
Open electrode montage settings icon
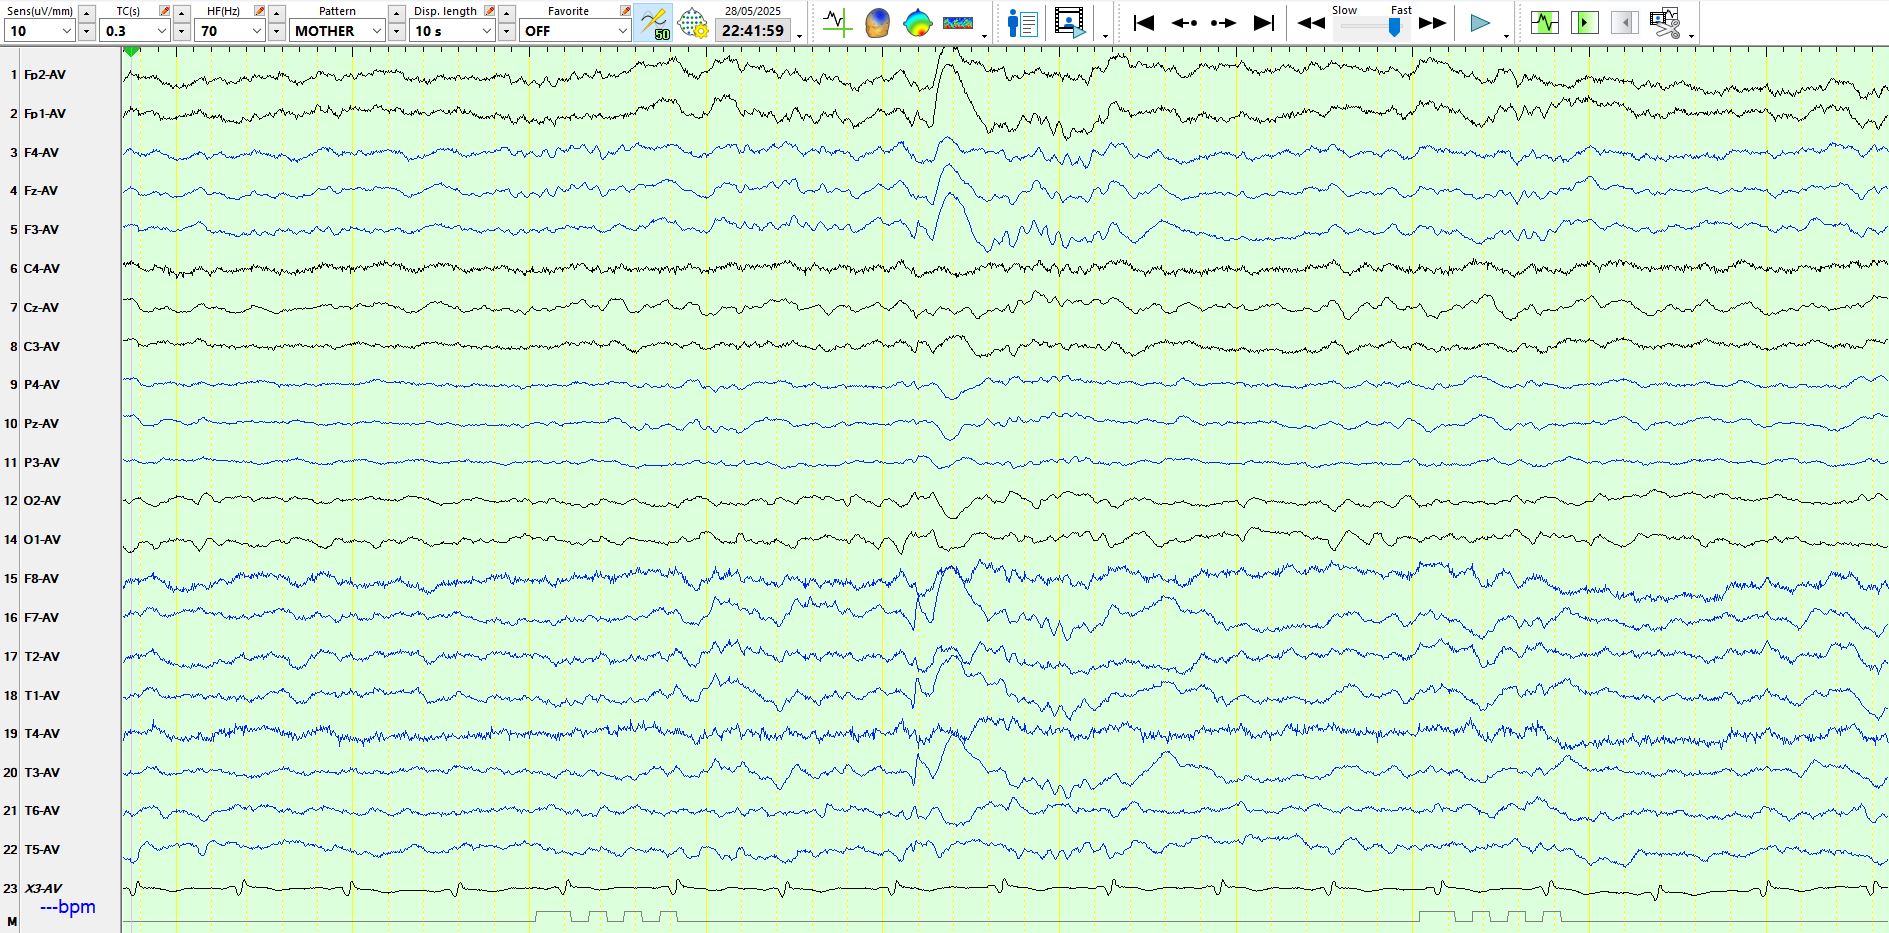pyautogui.click(x=693, y=23)
